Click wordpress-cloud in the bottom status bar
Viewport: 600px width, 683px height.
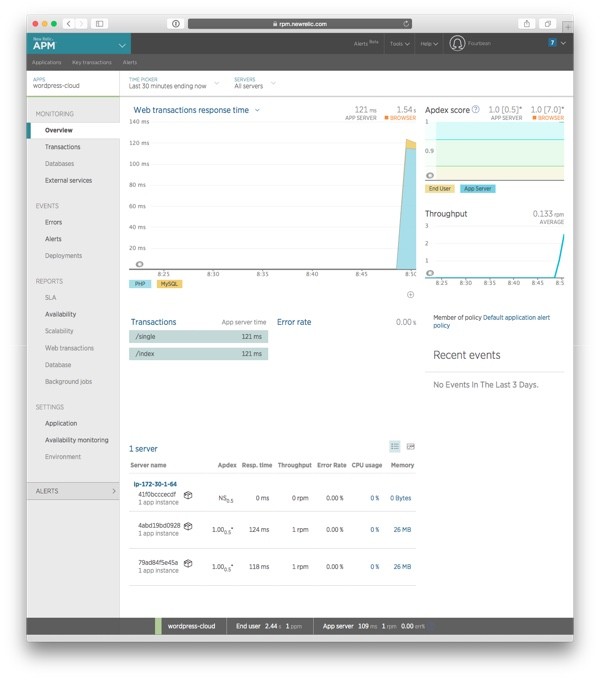tap(191, 626)
